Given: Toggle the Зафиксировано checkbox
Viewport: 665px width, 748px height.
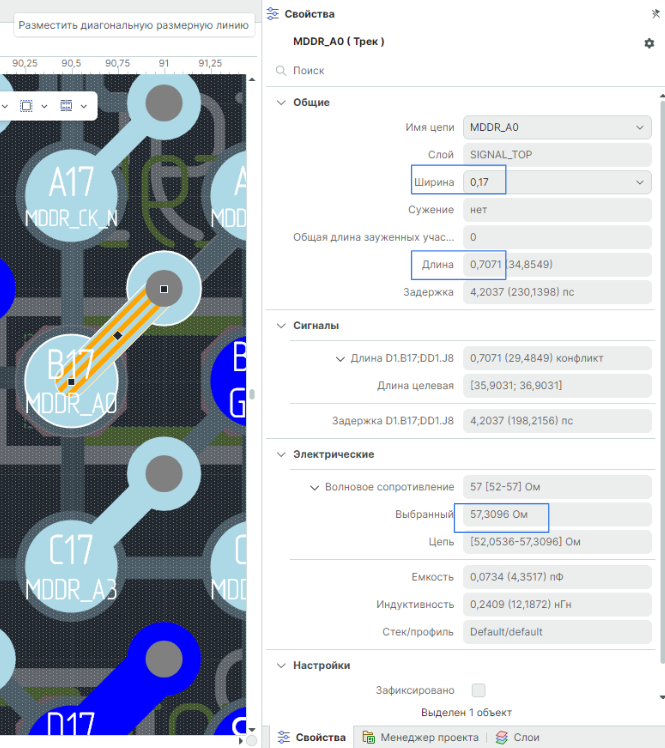Looking at the screenshot, I should (x=478, y=690).
